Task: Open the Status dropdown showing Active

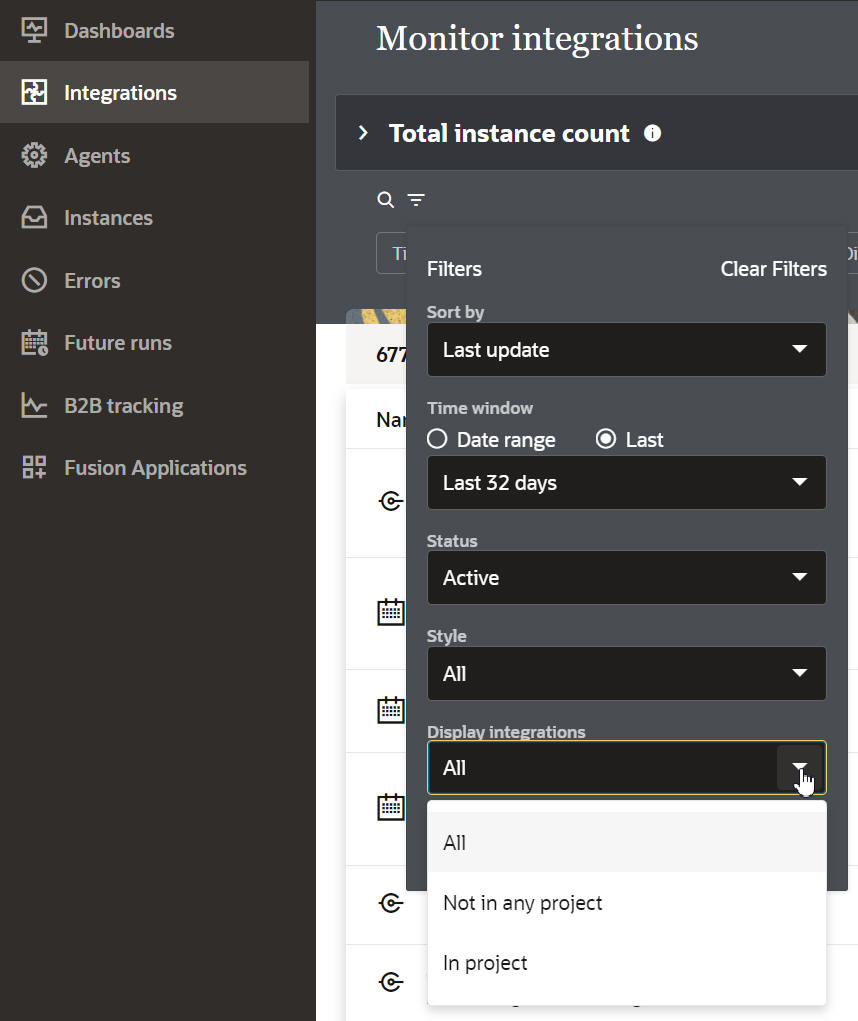Action: click(x=626, y=578)
